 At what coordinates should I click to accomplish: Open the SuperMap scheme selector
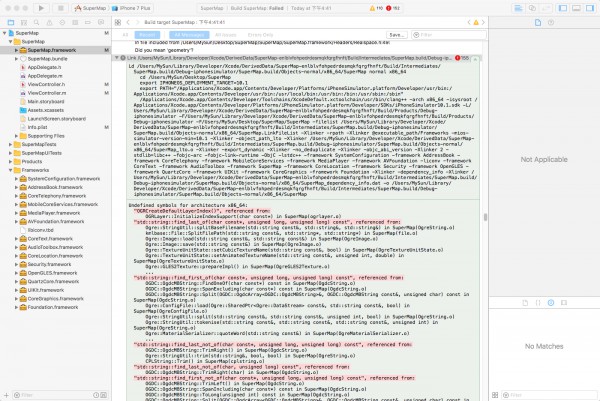(x=90, y=8)
